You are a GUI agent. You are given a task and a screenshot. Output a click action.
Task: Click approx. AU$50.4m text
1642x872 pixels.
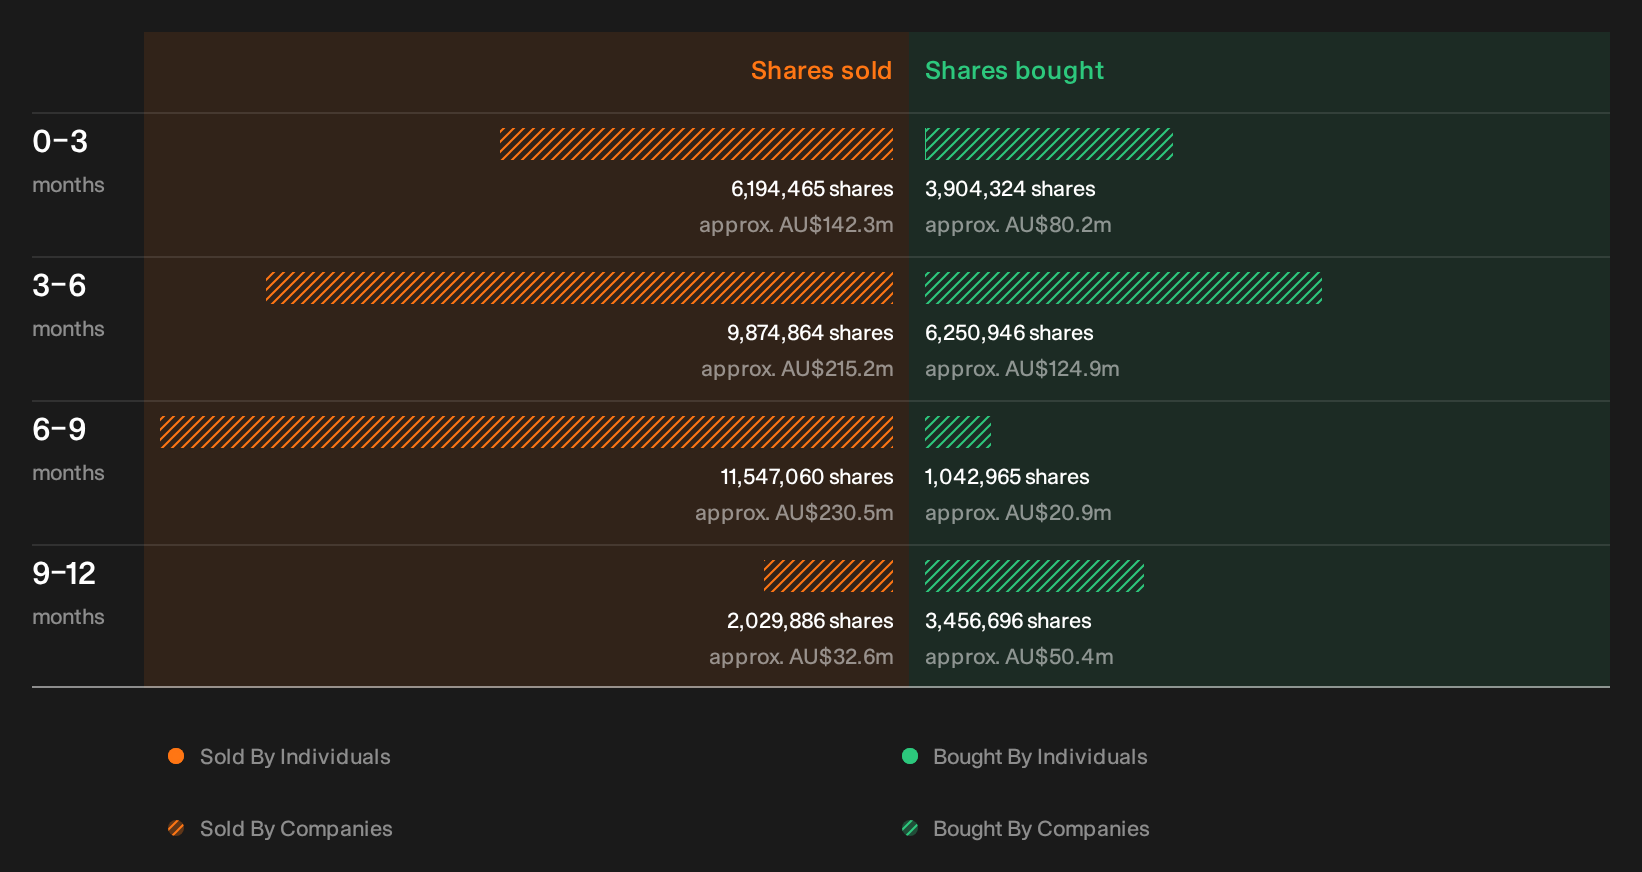pos(1019,657)
